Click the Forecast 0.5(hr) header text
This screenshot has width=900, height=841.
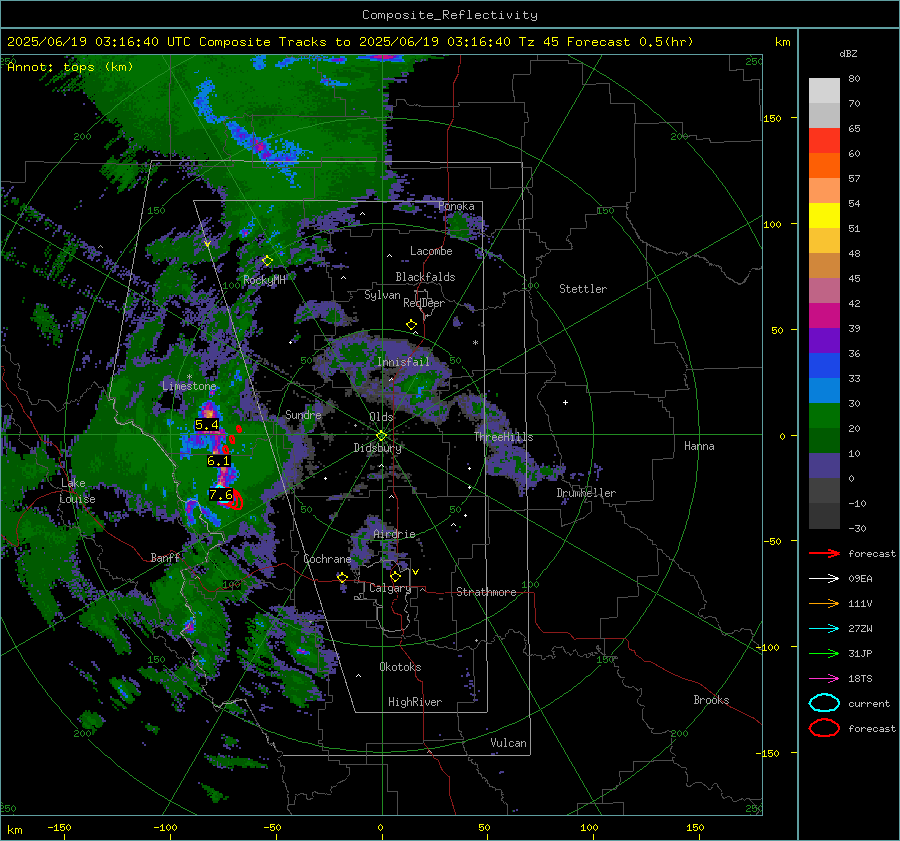point(630,42)
